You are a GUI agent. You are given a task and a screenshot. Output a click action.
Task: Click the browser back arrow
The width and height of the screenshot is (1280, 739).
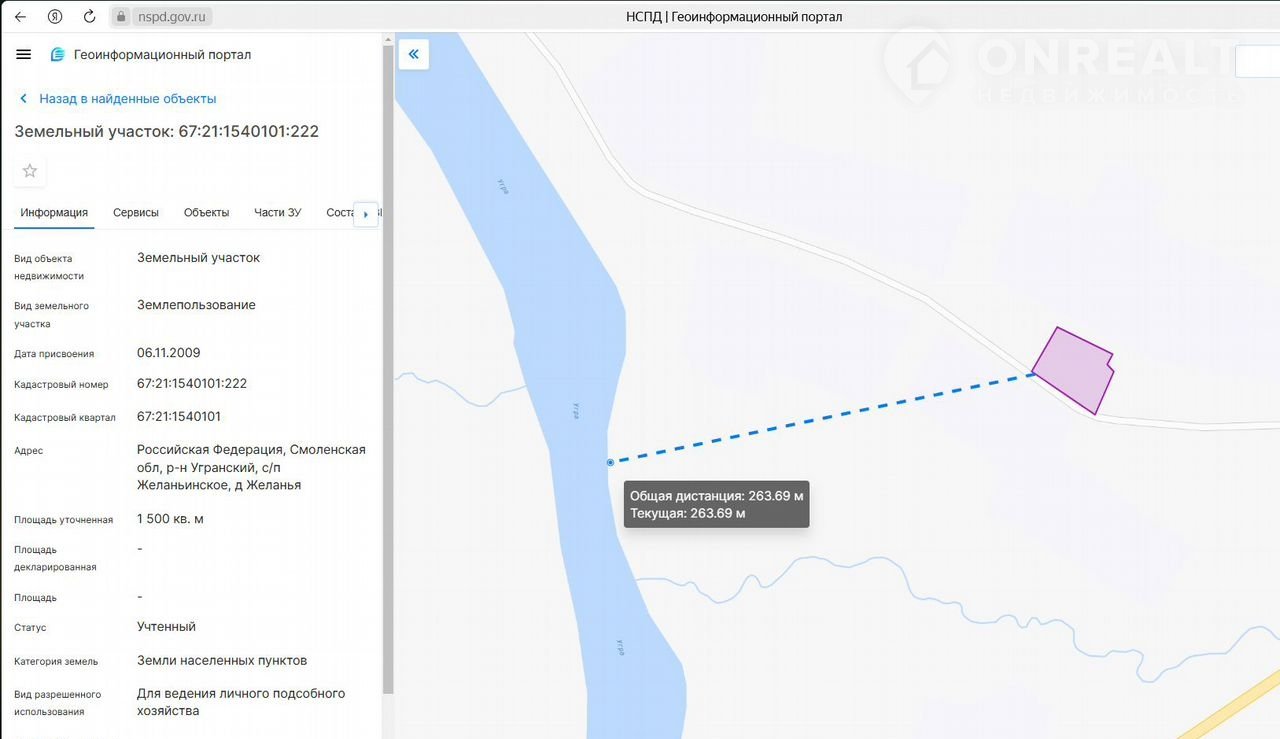[x=20, y=17]
